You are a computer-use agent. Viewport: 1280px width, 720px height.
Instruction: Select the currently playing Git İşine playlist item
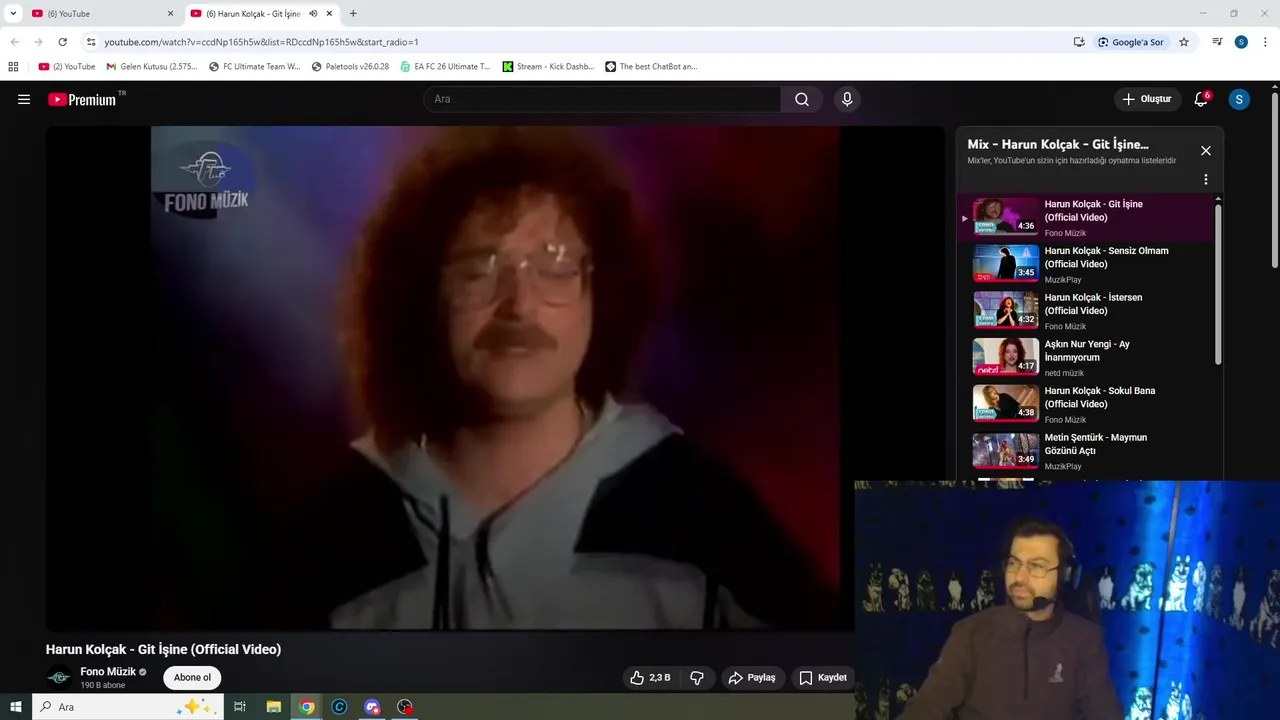1088,218
